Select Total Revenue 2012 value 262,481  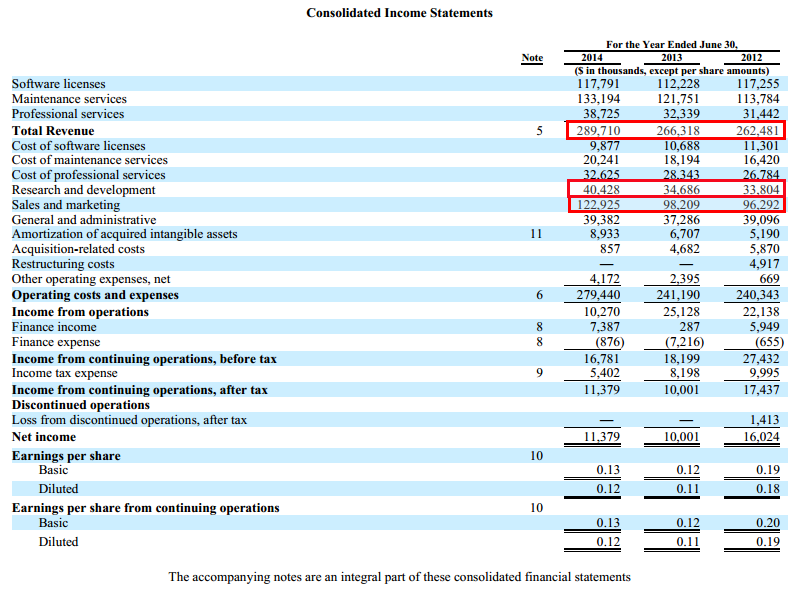point(758,131)
